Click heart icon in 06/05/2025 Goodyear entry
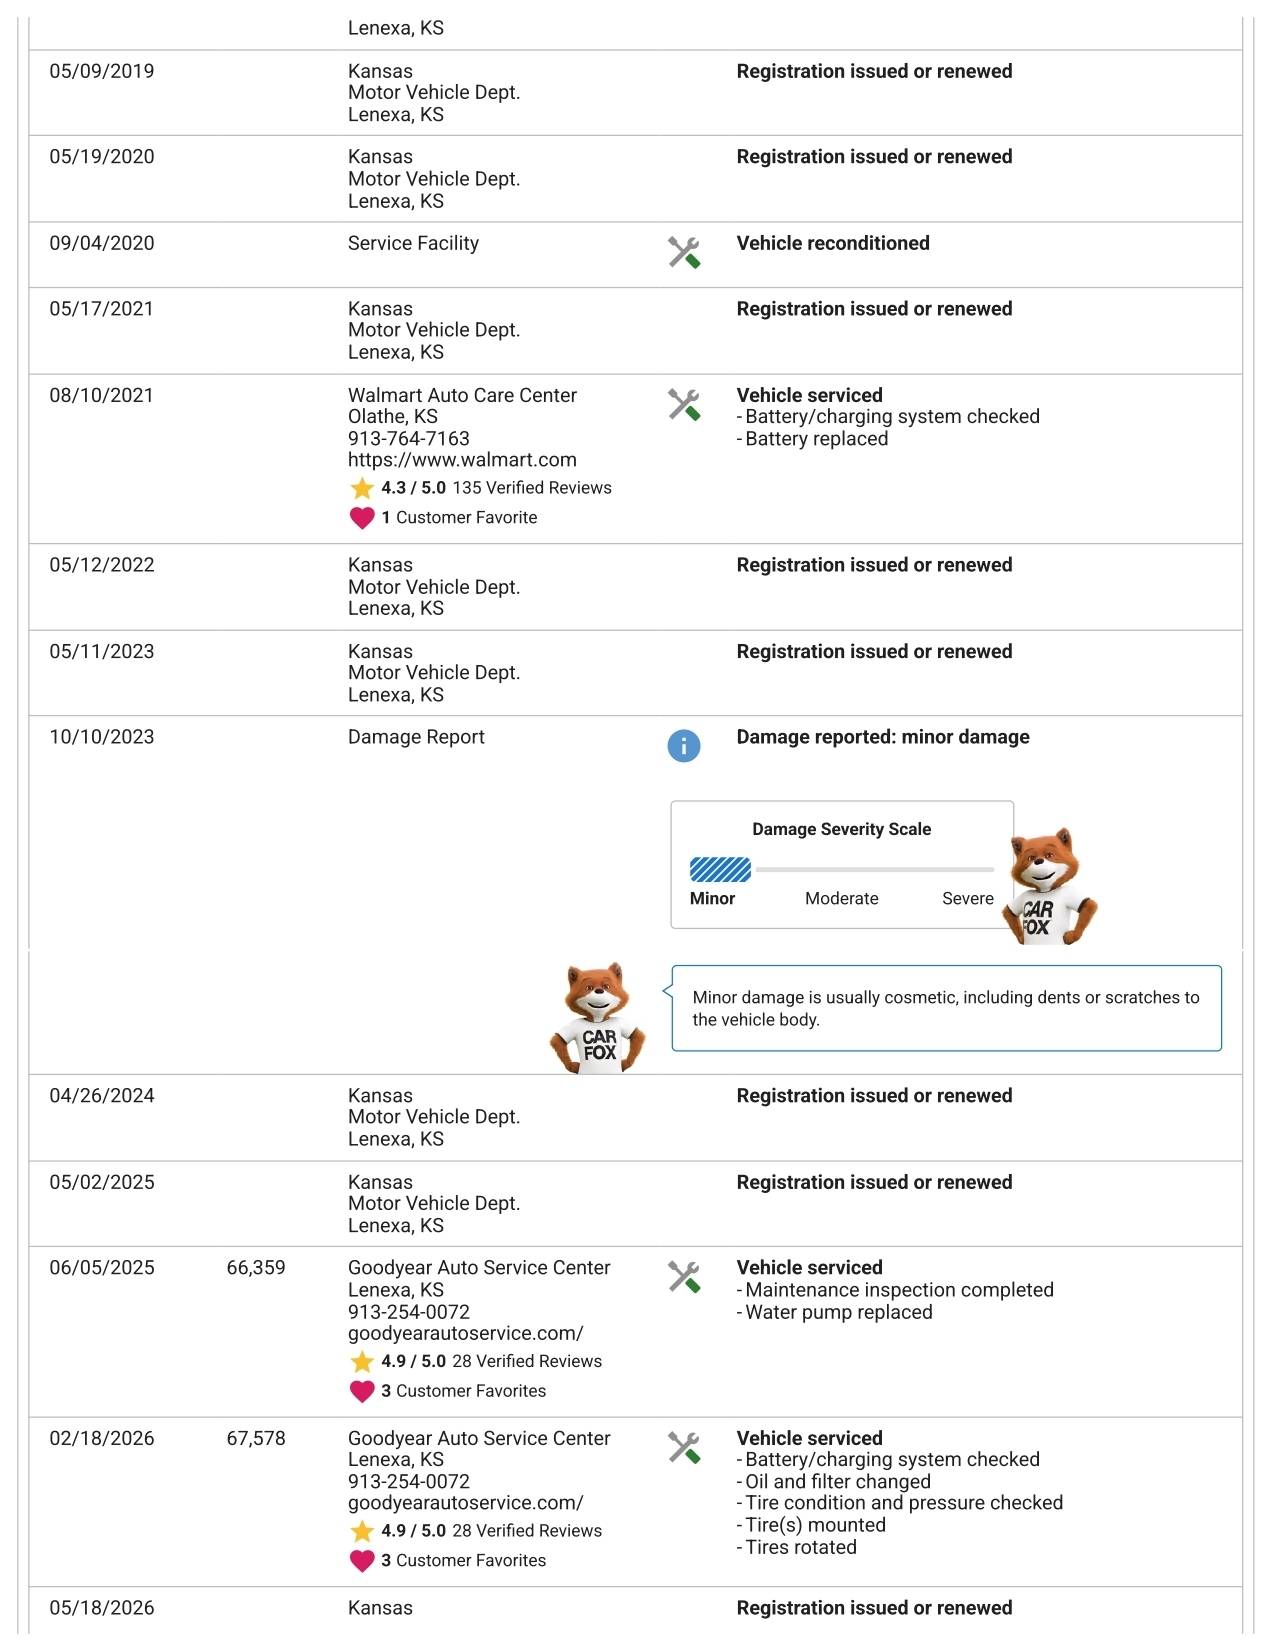This screenshot has height=1650, width=1275. (362, 1391)
